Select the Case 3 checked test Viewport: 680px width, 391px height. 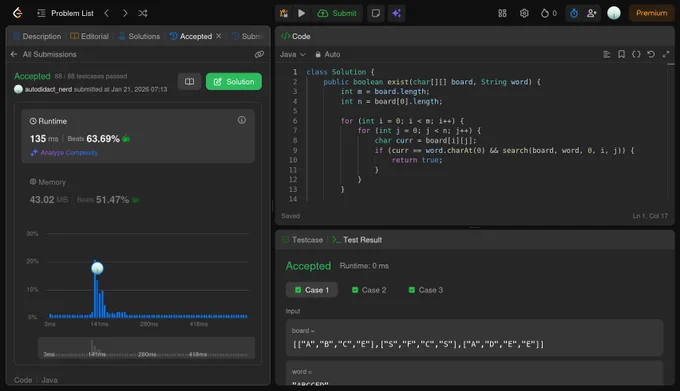pos(425,290)
